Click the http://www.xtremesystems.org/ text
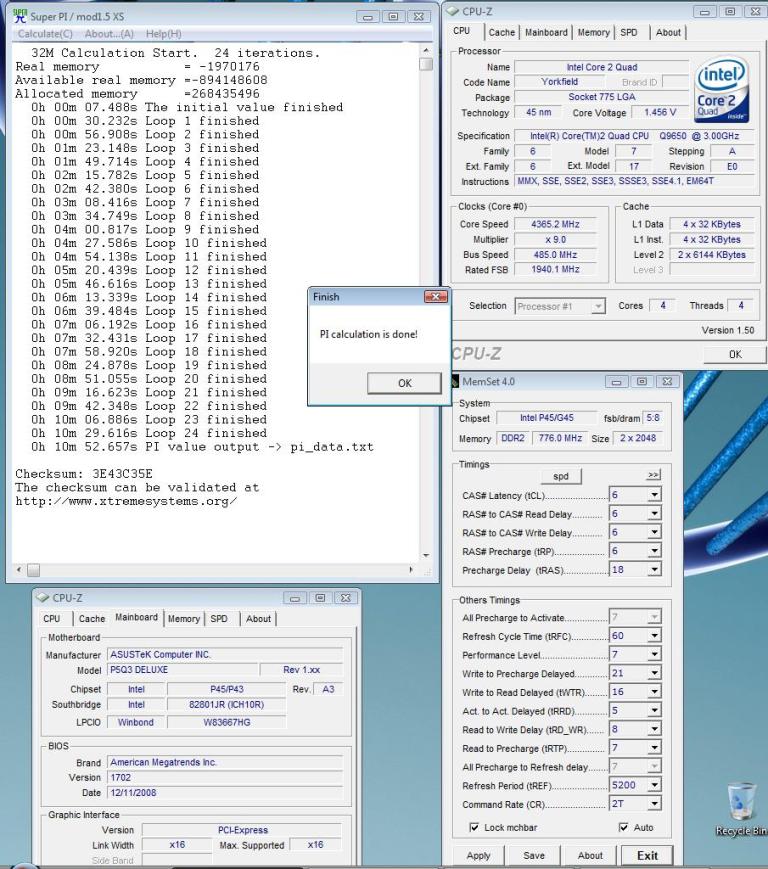 126,501
